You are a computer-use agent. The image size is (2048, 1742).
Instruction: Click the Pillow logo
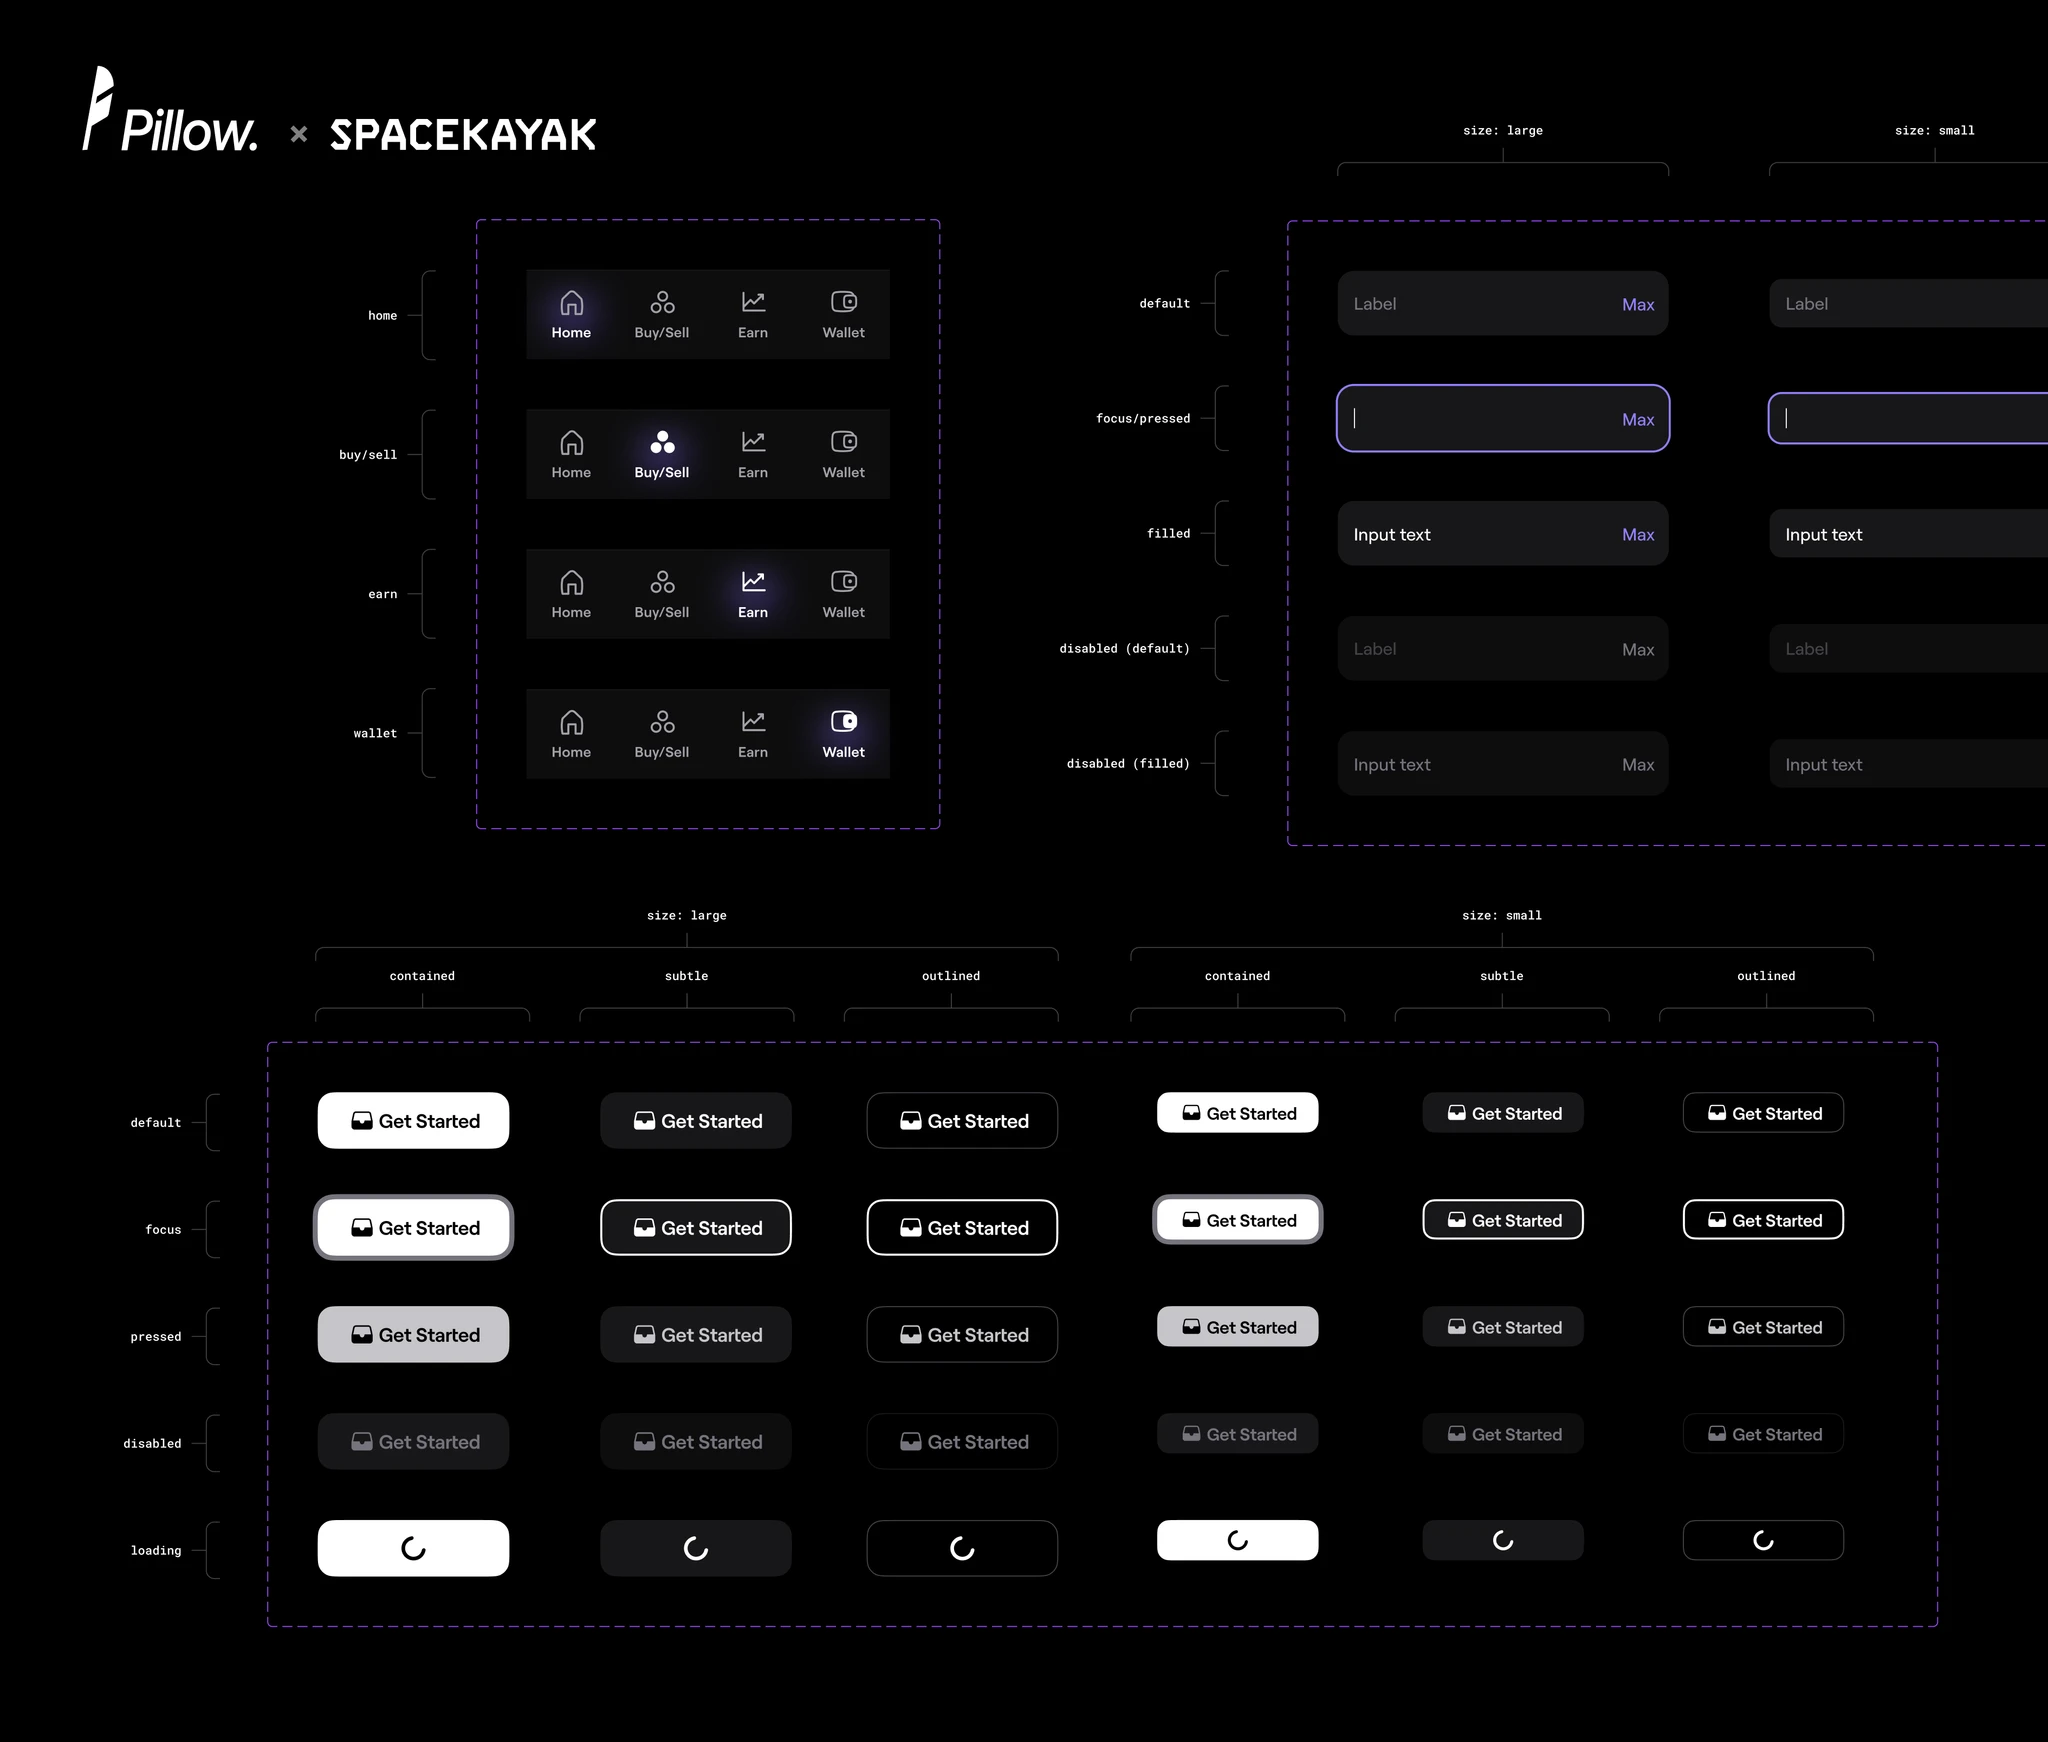point(170,110)
